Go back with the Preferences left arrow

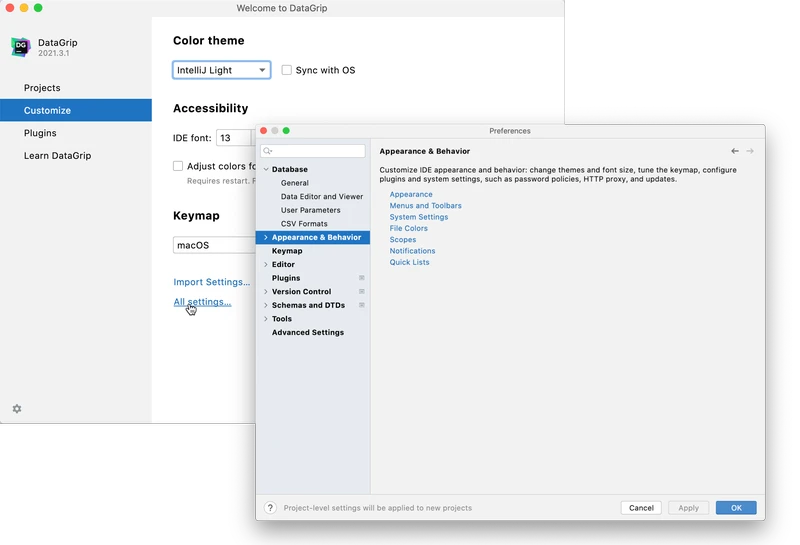[x=735, y=151]
